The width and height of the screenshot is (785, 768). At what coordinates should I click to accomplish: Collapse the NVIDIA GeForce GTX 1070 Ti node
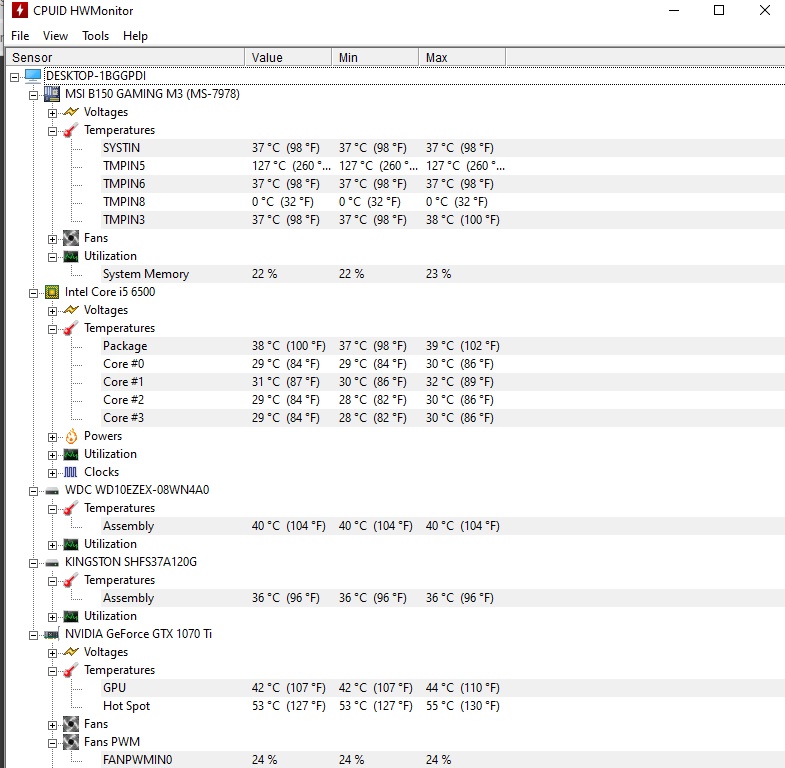pyautogui.click(x=34, y=635)
